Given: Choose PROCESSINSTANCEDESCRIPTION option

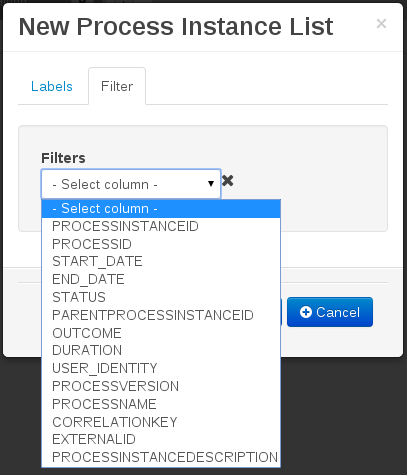Looking at the screenshot, I should [161, 457].
